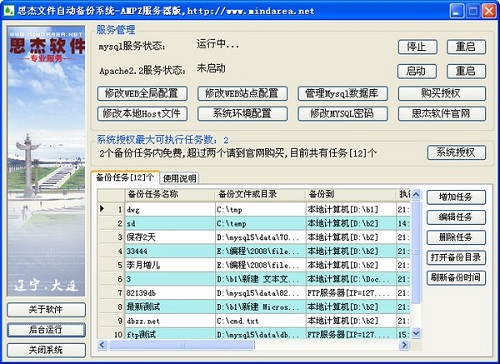Switch to the 使用说明 tab
This screenshot has width=500, height=364.
179,178
